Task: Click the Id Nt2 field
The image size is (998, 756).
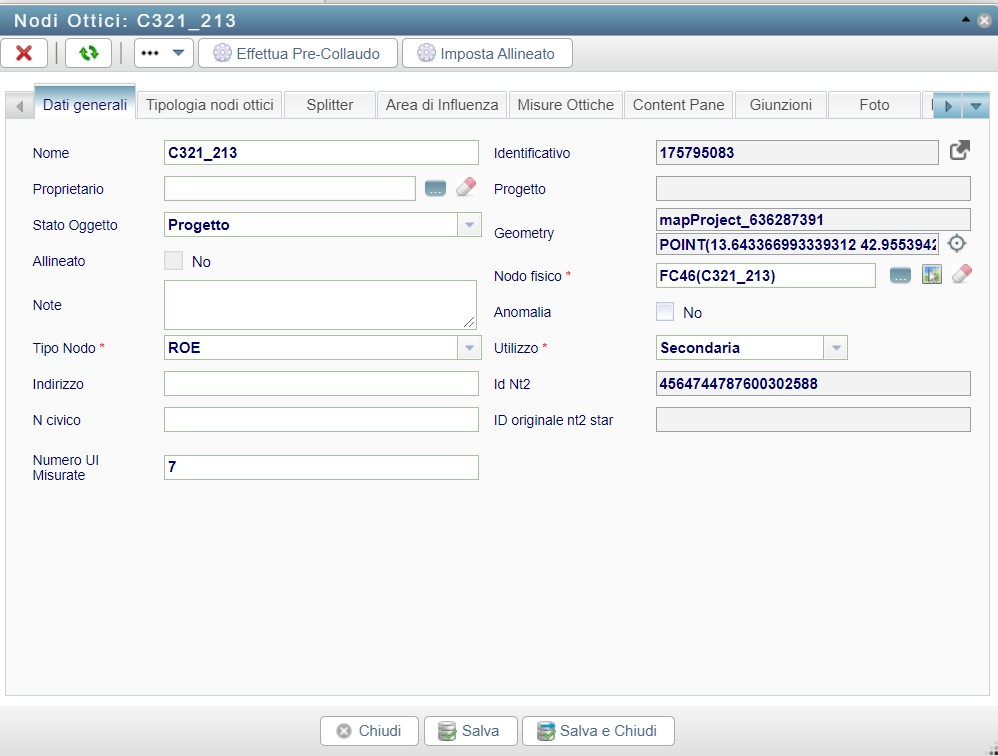Action: click(813, 384)
